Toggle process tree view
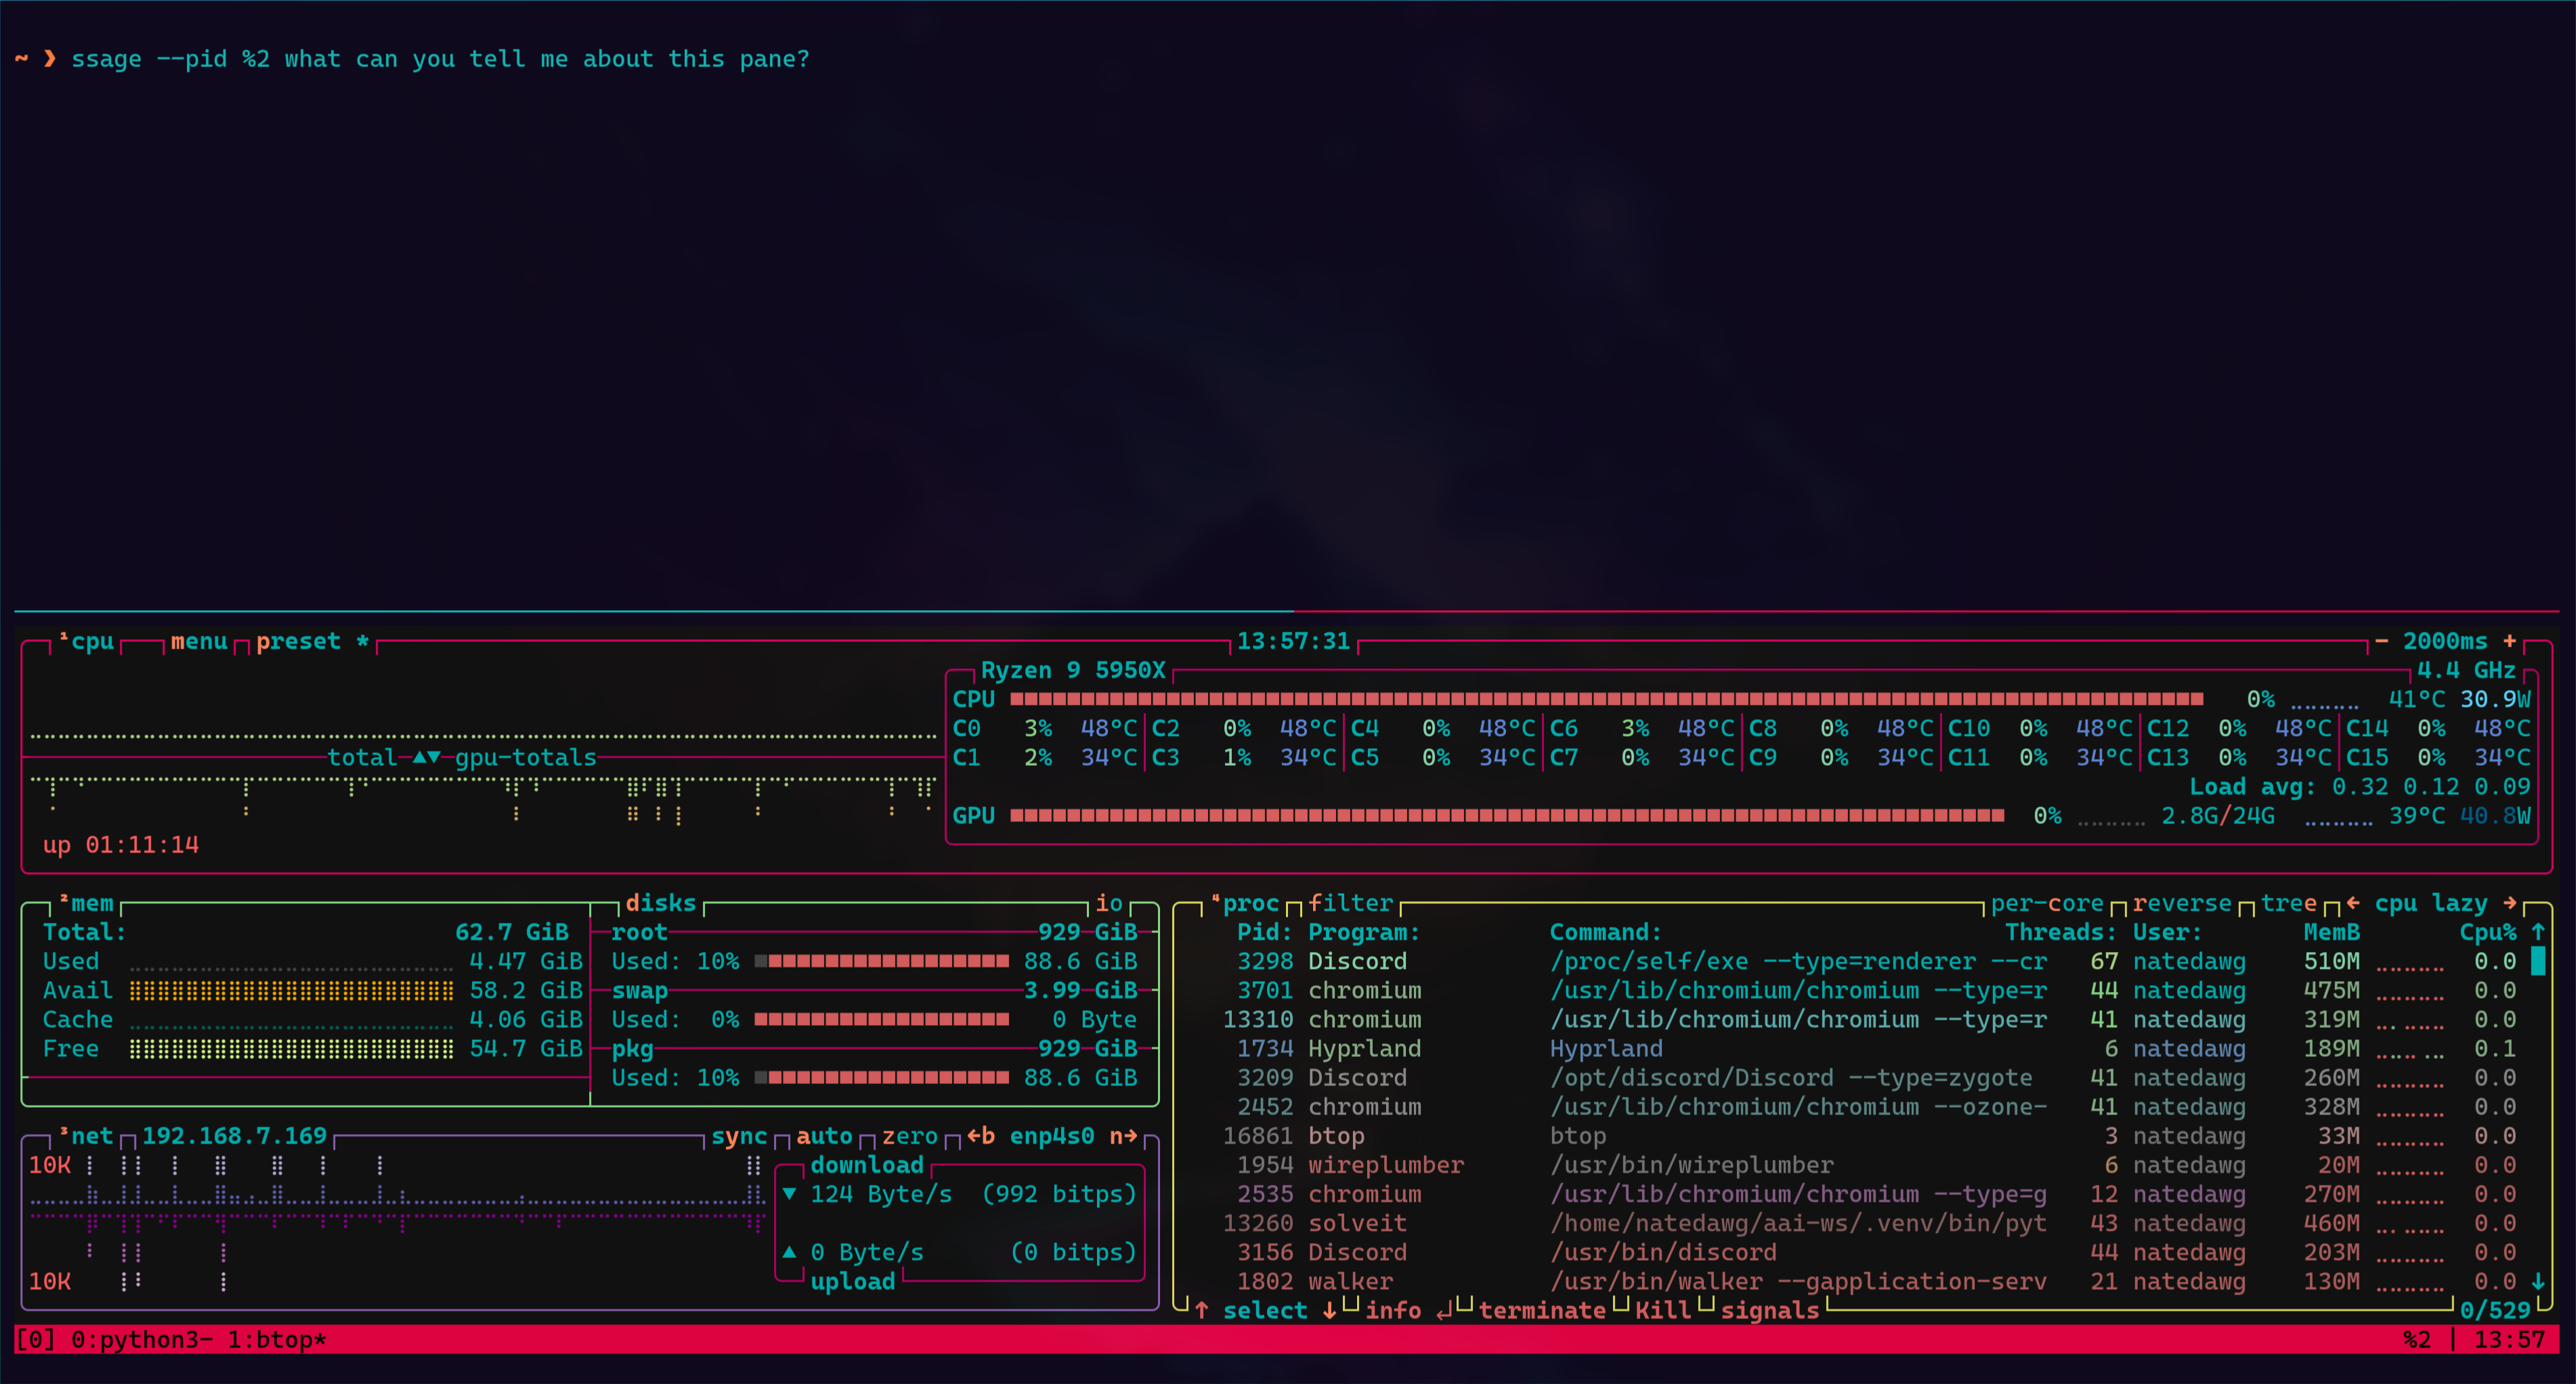Screen dimensions: 2576x1384 (2289, 903)
